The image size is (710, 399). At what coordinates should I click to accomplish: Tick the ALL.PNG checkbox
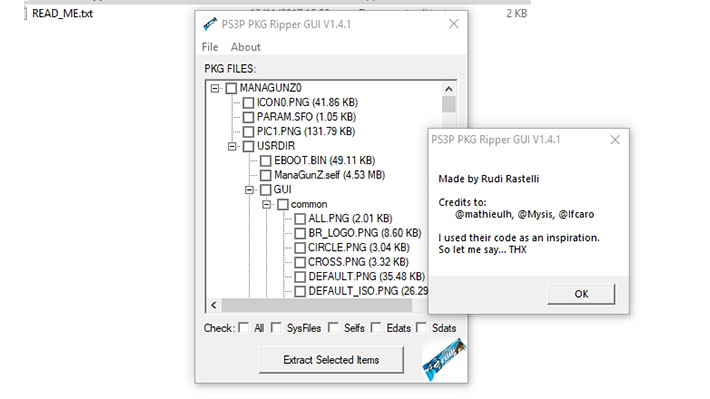tap(300, 219)
